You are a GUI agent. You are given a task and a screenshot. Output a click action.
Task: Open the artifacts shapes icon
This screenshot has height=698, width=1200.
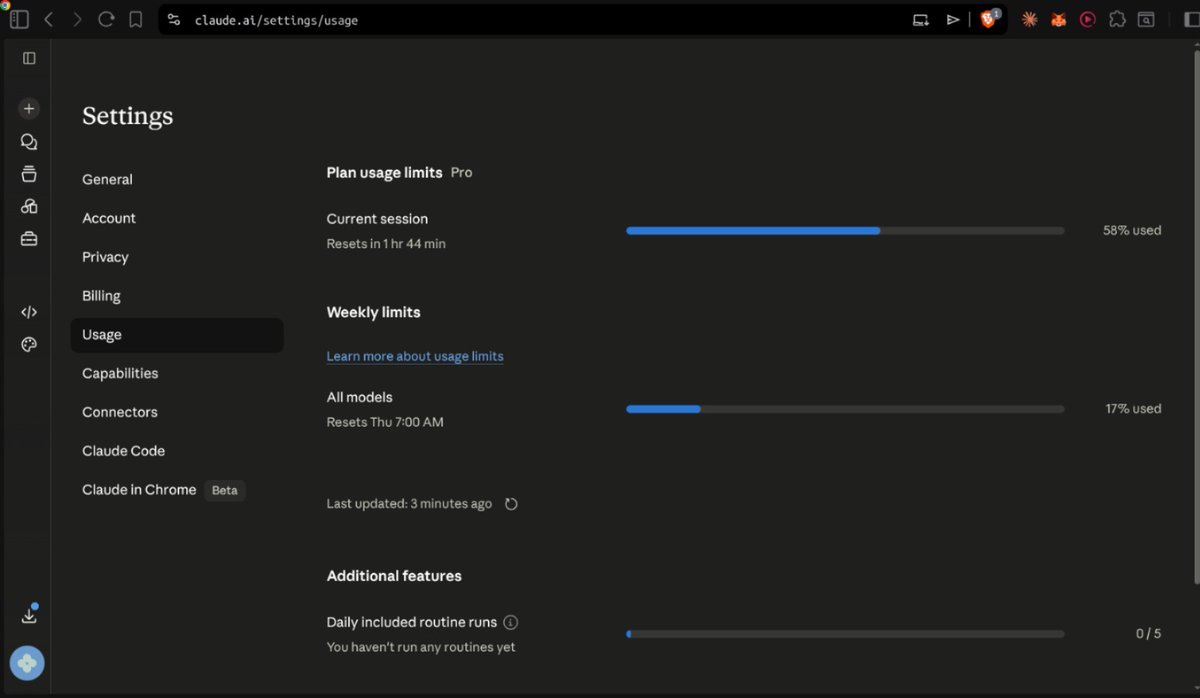[x=29, y=206]
